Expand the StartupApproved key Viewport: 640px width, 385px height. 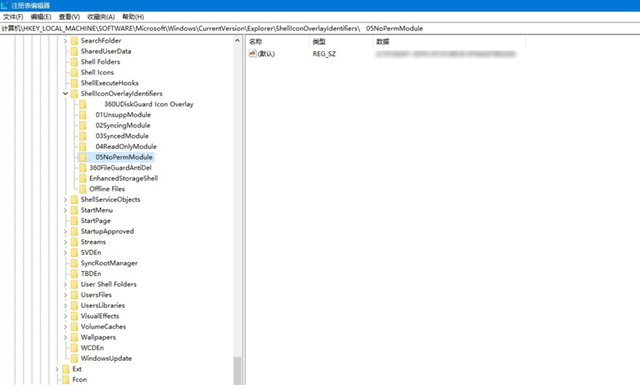(x=65, y=231)
